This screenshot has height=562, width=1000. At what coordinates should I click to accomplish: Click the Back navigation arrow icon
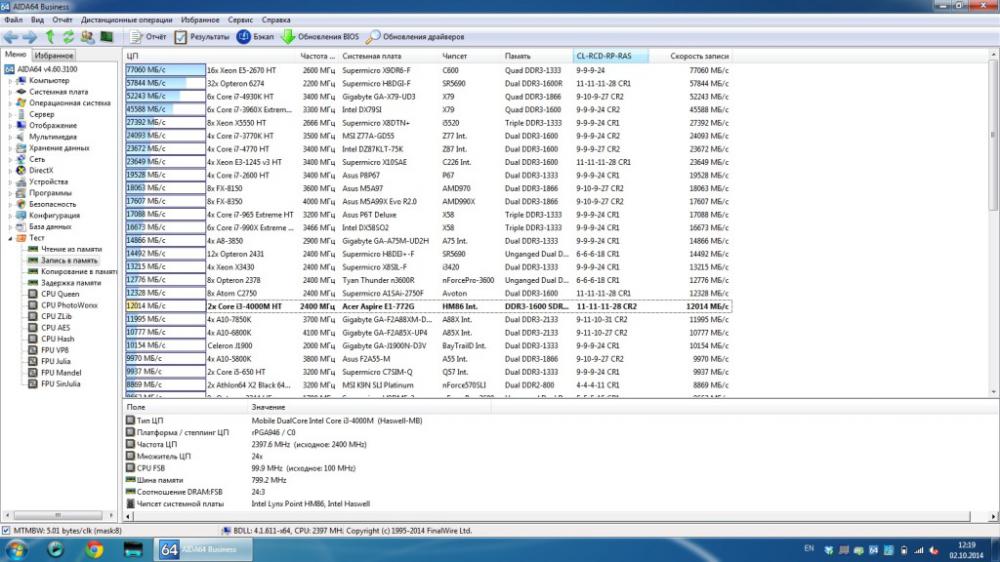(11, 37)
